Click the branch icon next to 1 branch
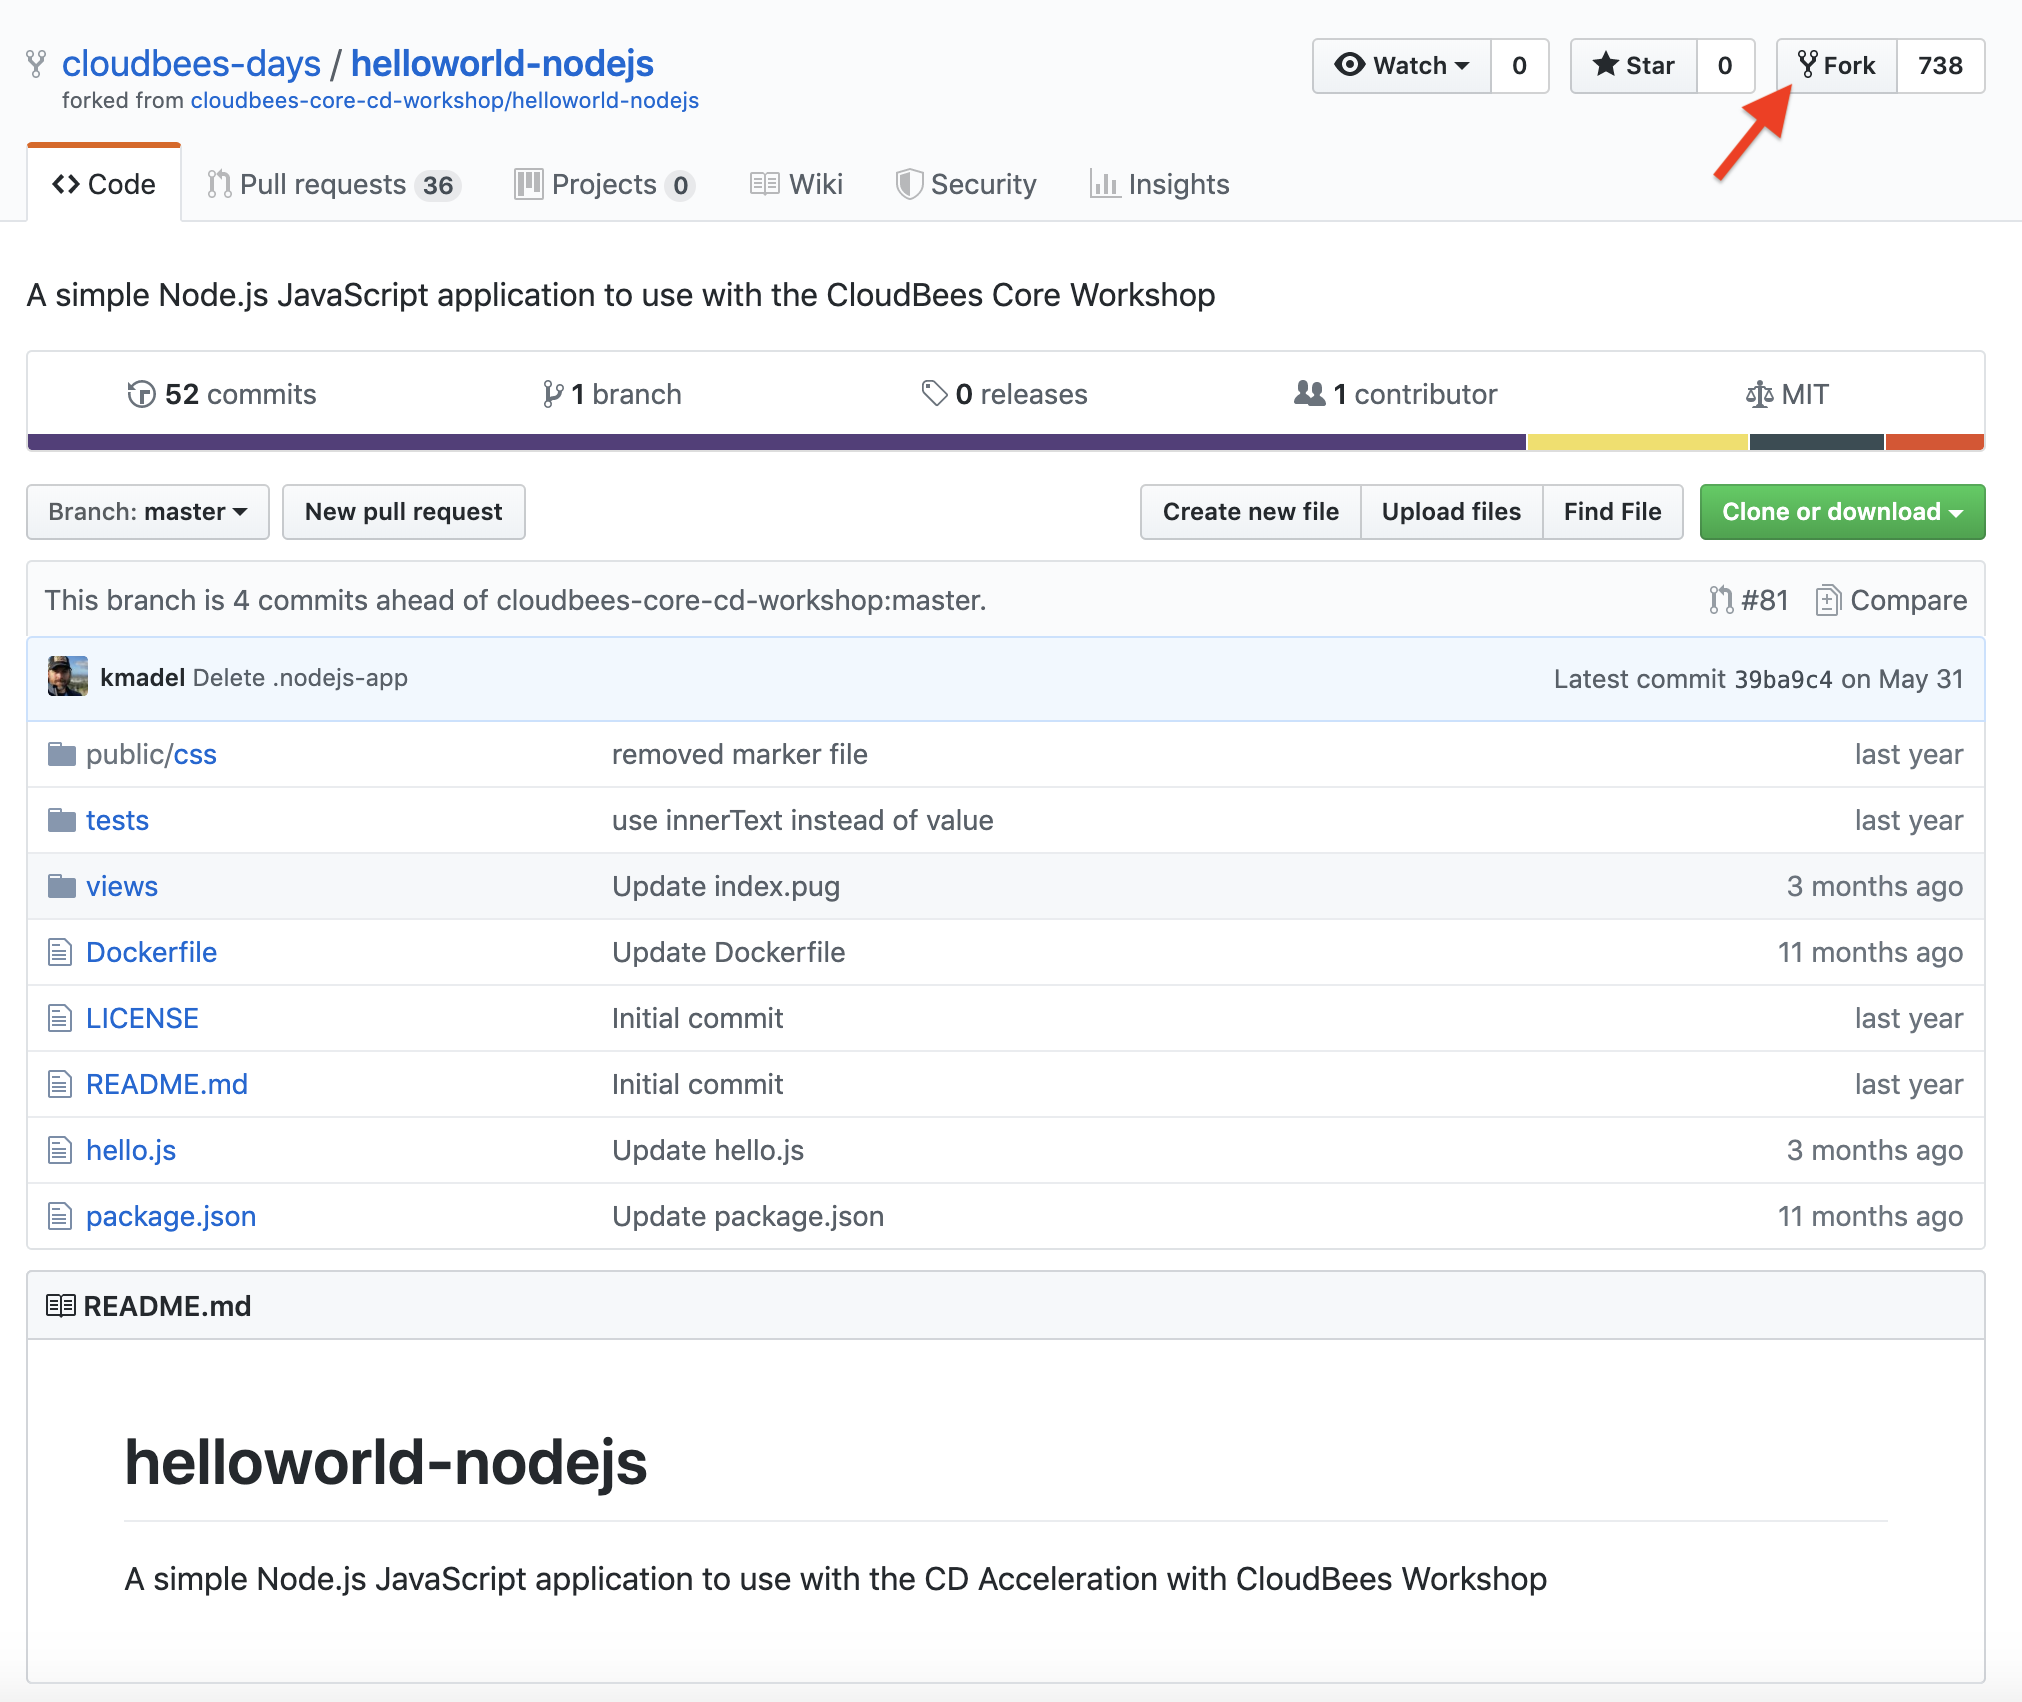The height and width of the screenshot is (1702, 2022). point(553,395)
